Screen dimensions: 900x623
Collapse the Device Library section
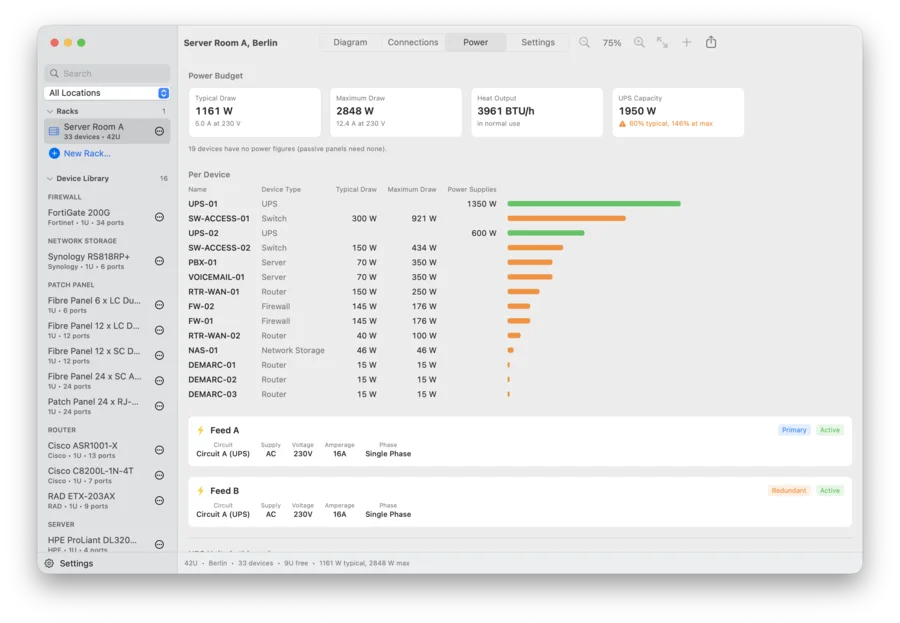(50, 179)
